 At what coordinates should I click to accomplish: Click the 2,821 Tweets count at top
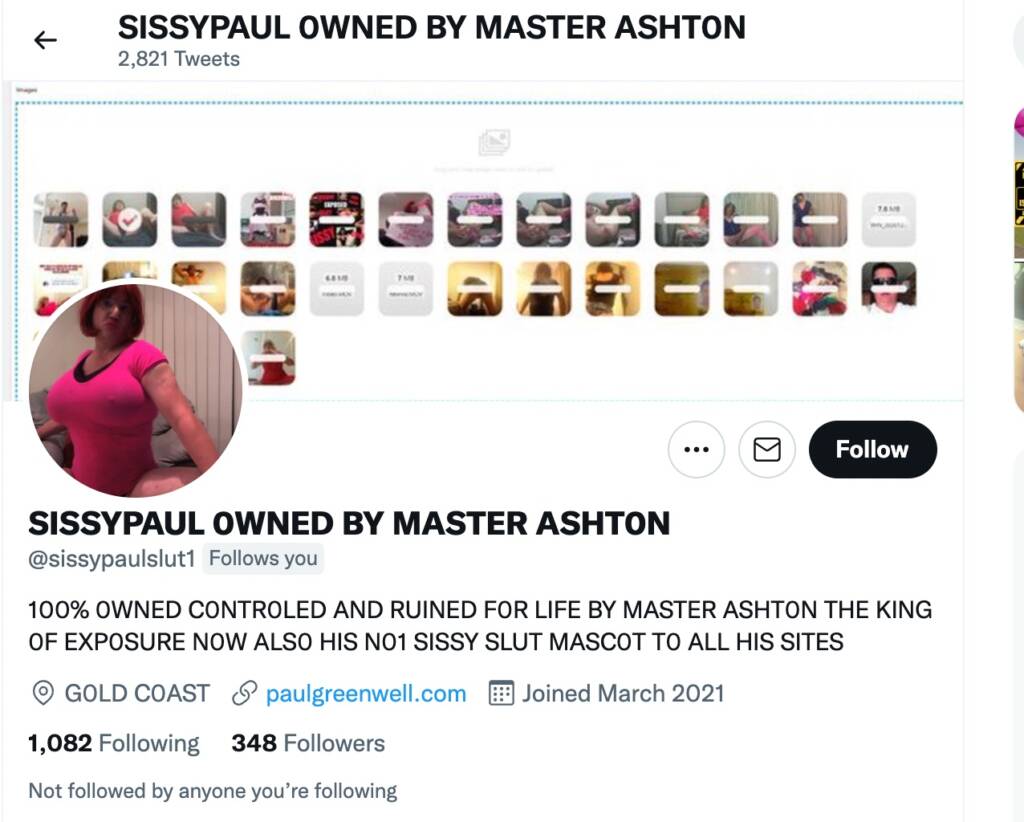(179, 59)
